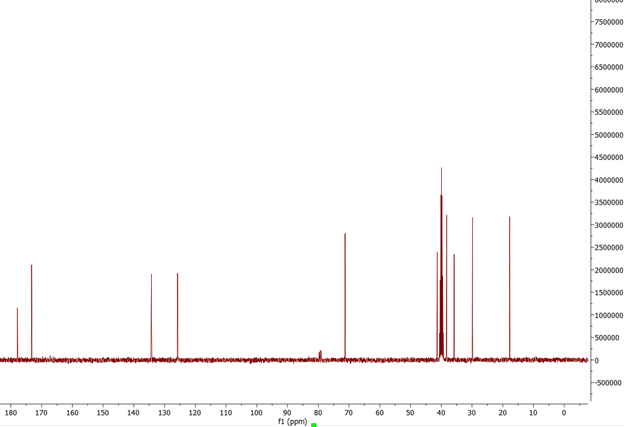Click the intensity label "6000000"
Screen dimensions: 624x427
(609, 90)
